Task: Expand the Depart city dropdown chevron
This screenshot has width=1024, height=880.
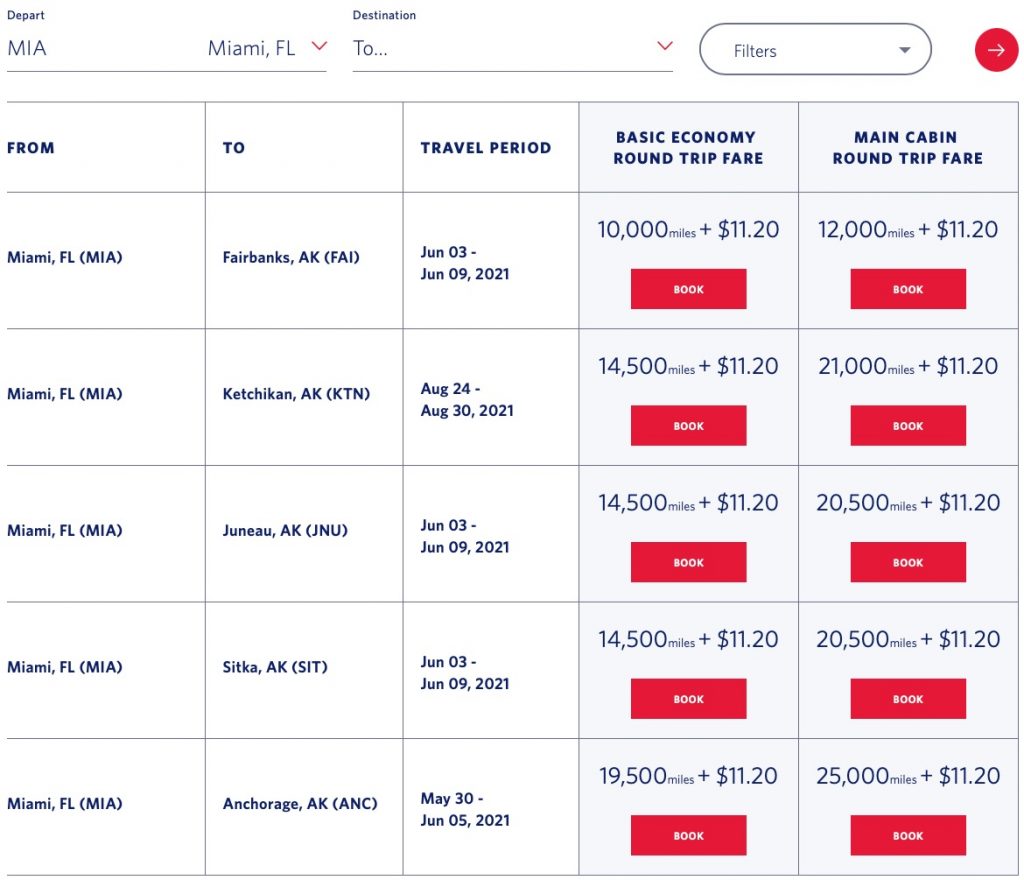Action: 319,47
